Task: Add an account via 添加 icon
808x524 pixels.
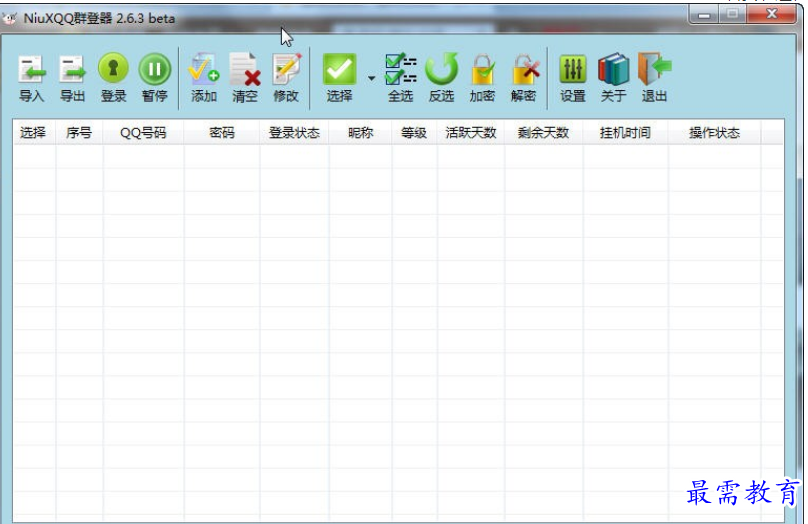Action: [204, 77]
